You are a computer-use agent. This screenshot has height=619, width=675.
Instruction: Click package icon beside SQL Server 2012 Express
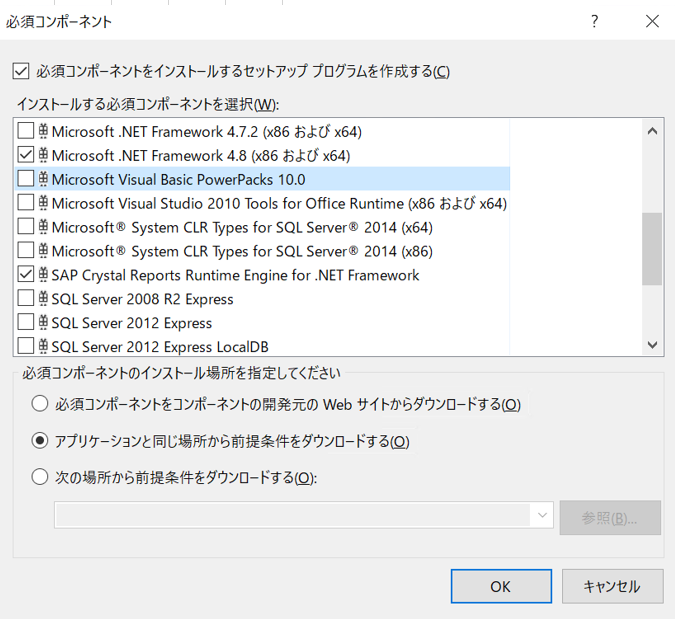coord(43,322)
